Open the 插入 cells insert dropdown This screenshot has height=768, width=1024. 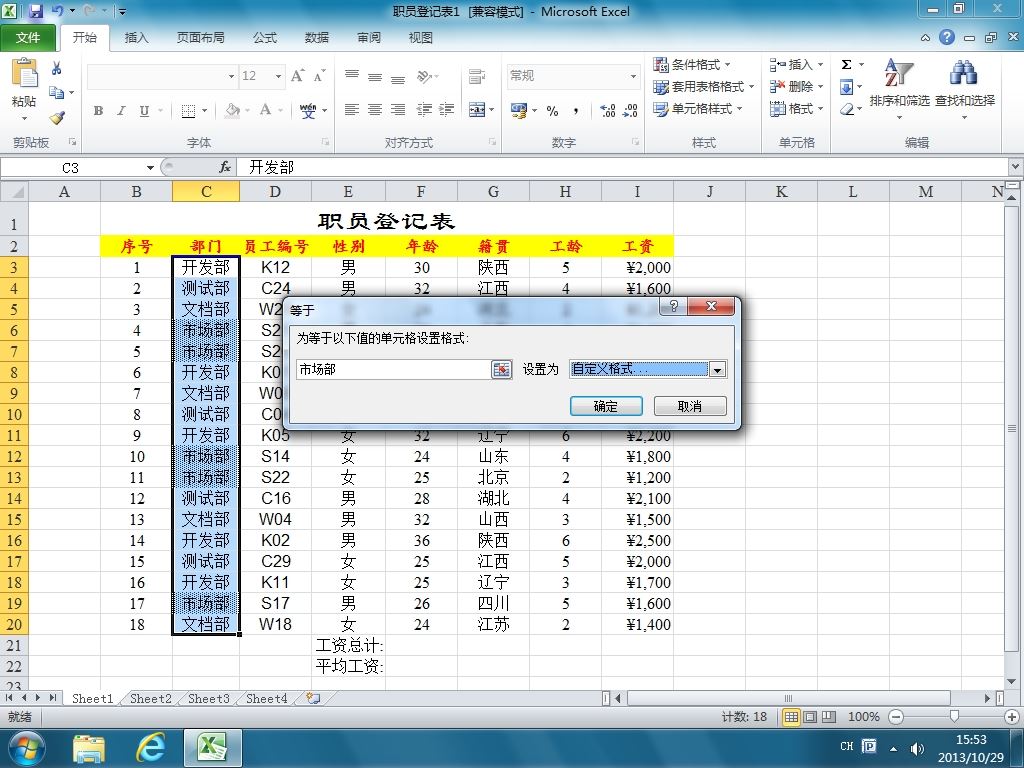[x=796, y=65]
